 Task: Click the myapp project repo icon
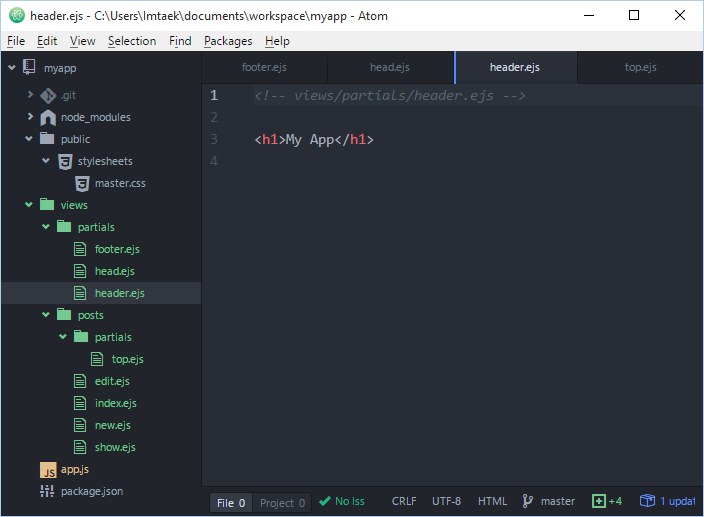coord(29,67)
